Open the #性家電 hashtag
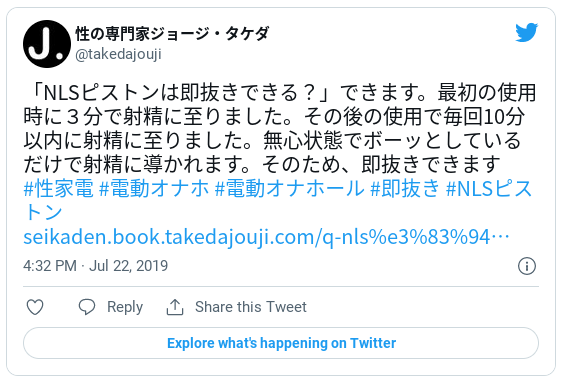564x382 pixels. click(59, 188)
